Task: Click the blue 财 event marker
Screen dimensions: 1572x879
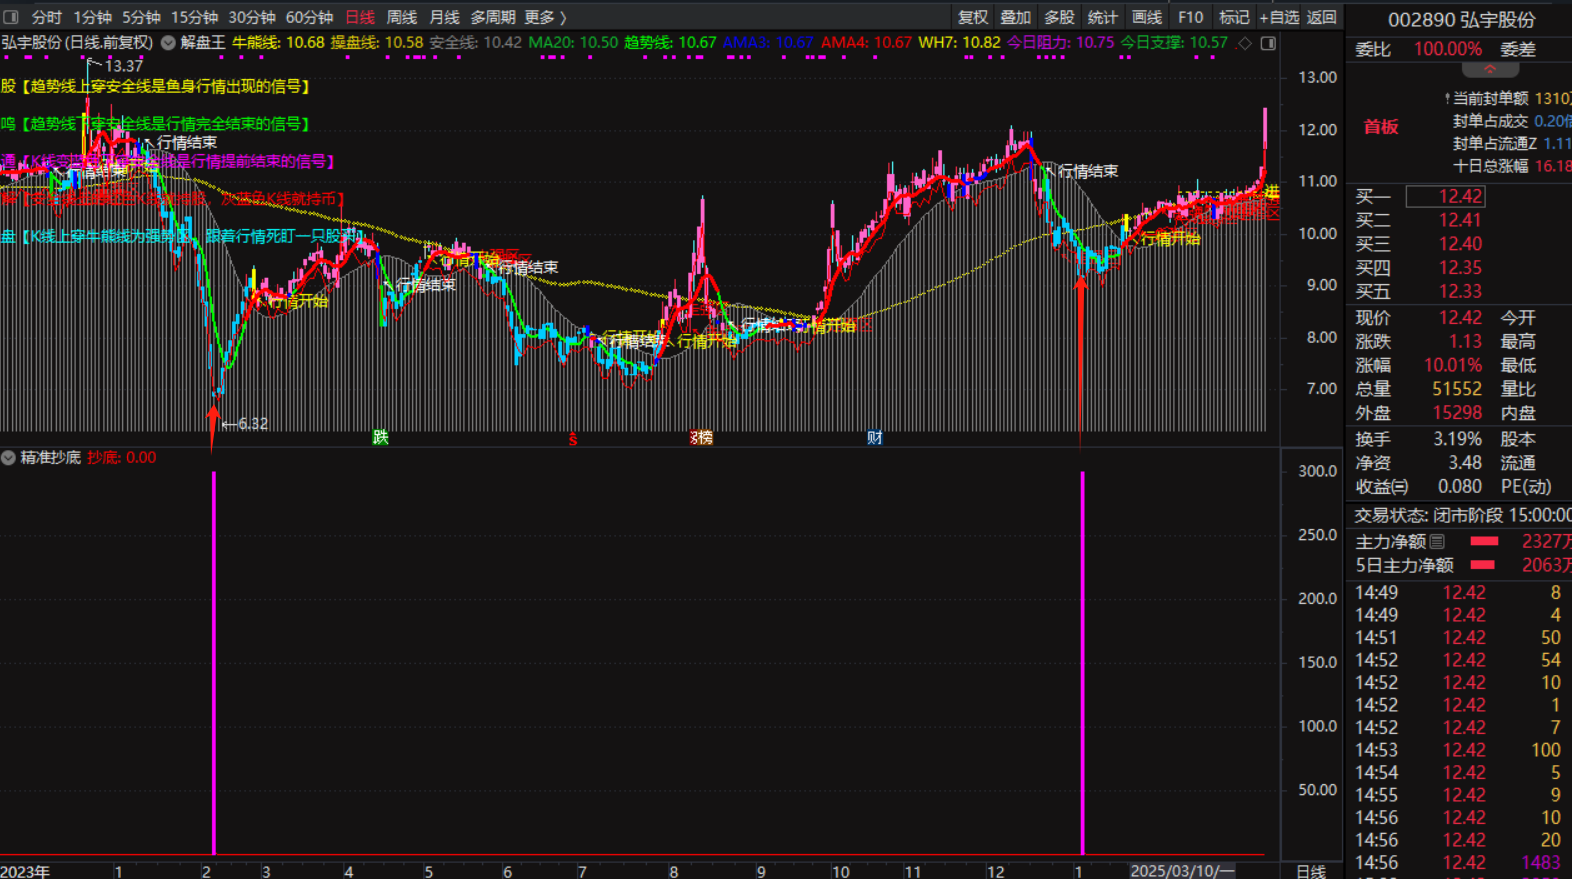Action: (x=875, y=437)
